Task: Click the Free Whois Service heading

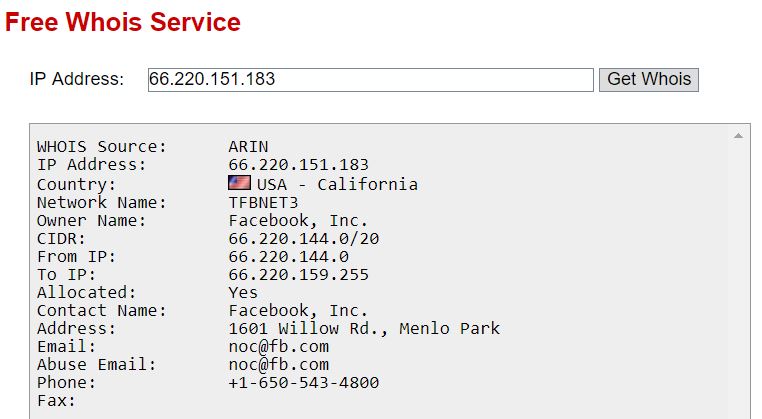Action: (x=122, y=22)
